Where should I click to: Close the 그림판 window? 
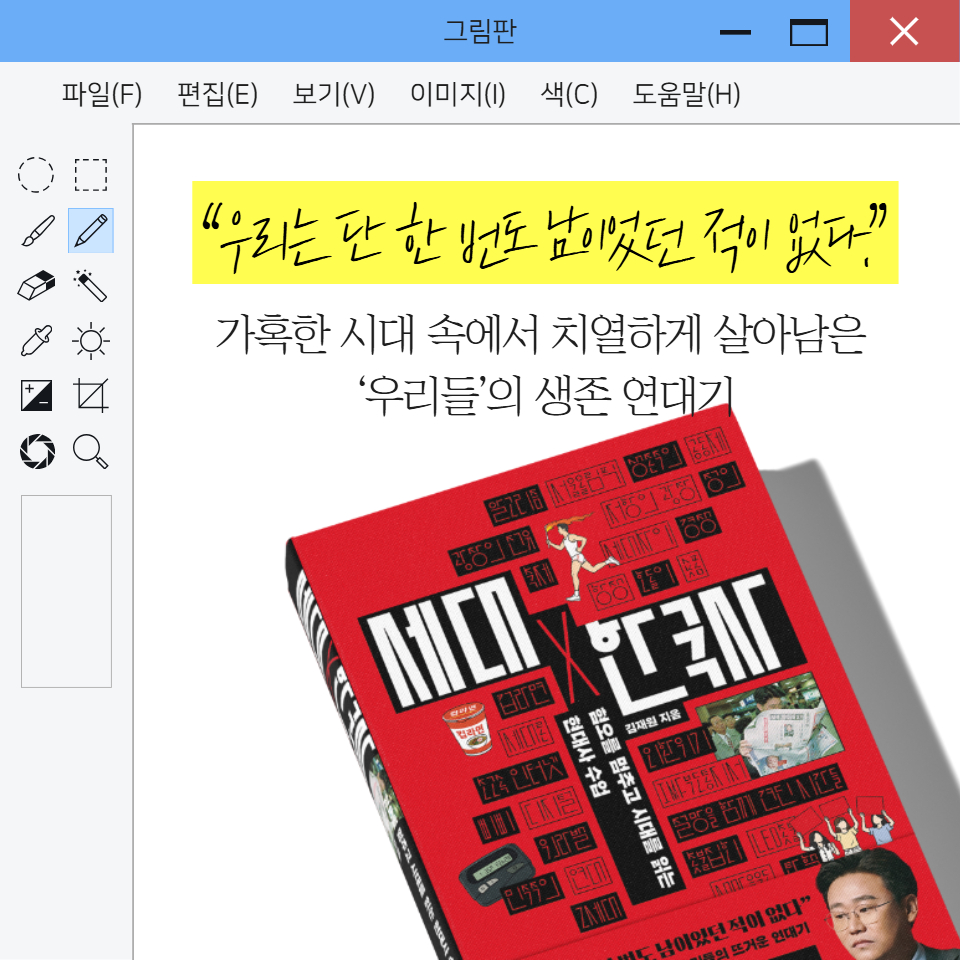click(x=904, y=31)
